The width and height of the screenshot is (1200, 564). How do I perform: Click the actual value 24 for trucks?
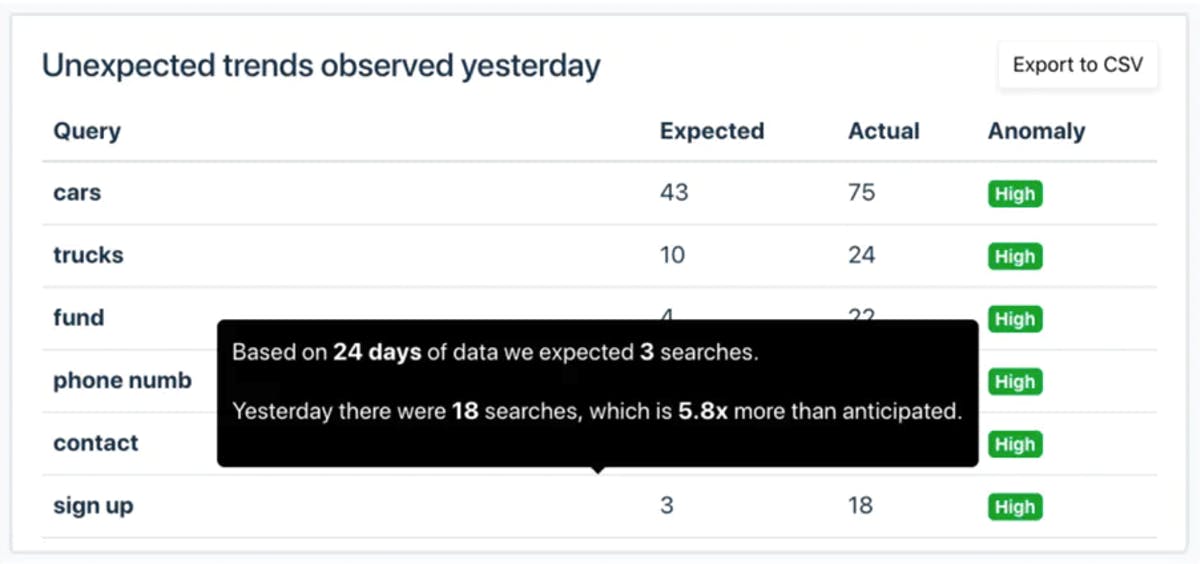[x=861, y=255]
